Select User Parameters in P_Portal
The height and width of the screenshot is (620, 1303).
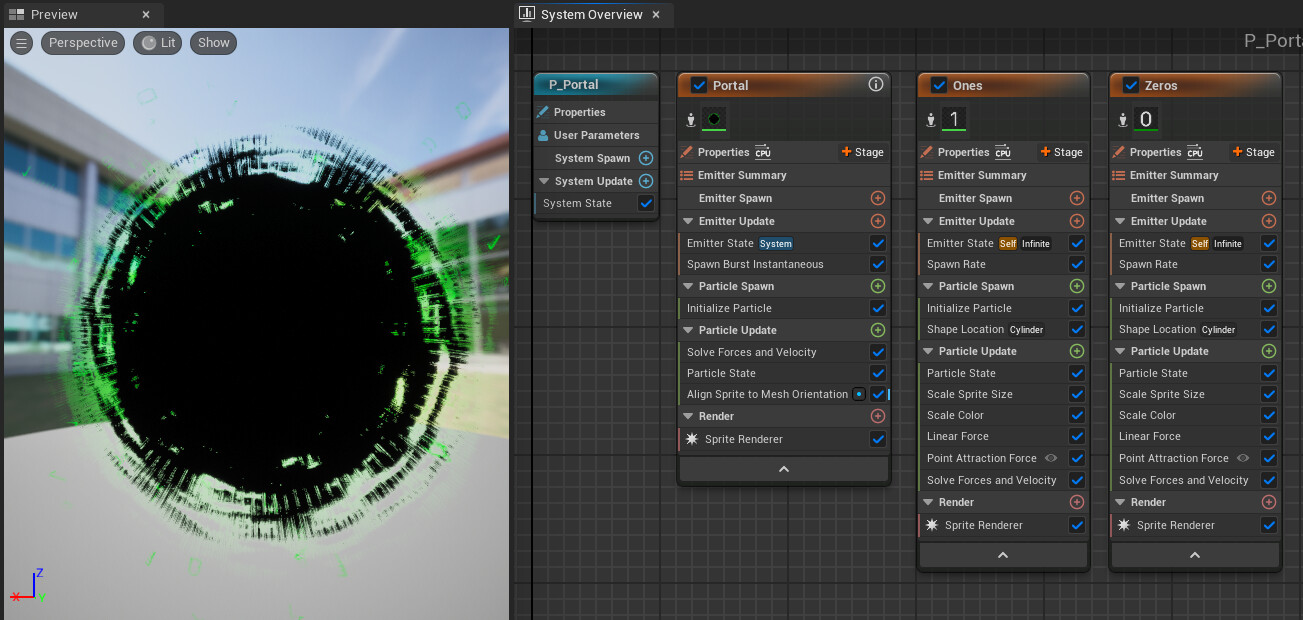click(596, 135)
